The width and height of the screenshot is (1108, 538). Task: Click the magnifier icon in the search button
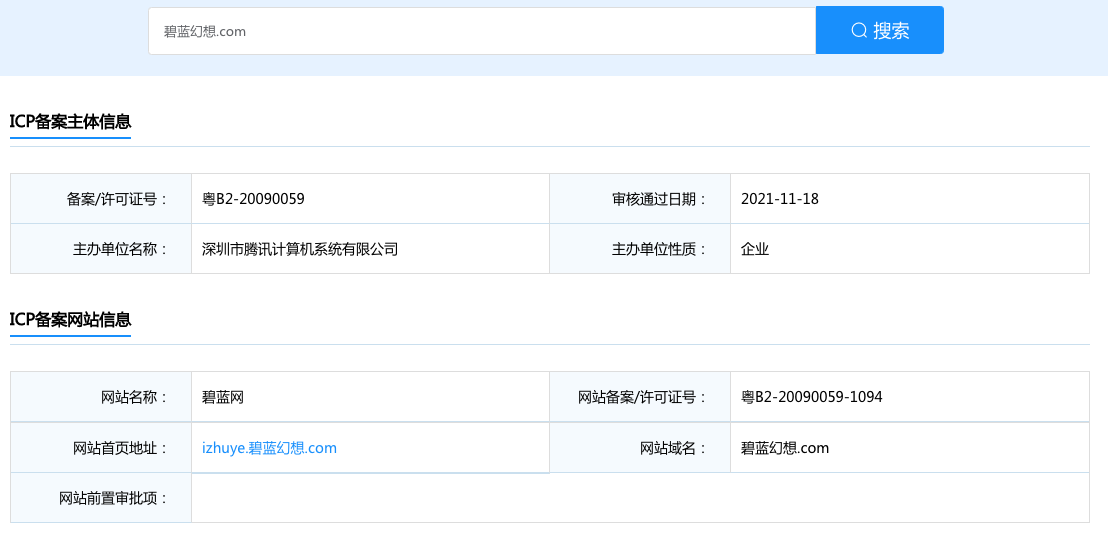click(858, 31)
